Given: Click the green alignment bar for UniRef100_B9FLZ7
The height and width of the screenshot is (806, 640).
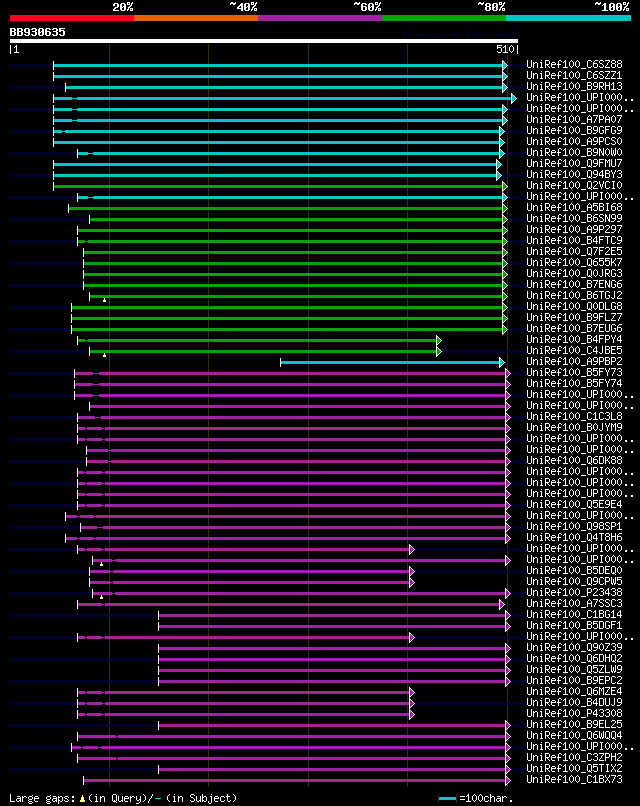Looking at the screenshot, I should point(287,319).
